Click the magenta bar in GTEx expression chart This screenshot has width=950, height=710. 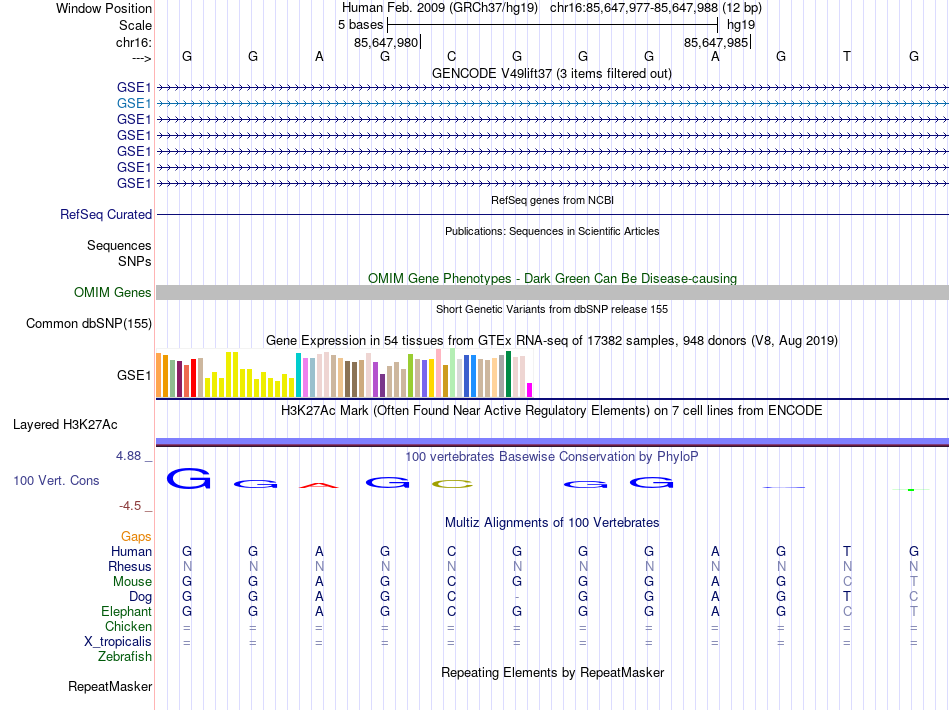coord(530,390)
